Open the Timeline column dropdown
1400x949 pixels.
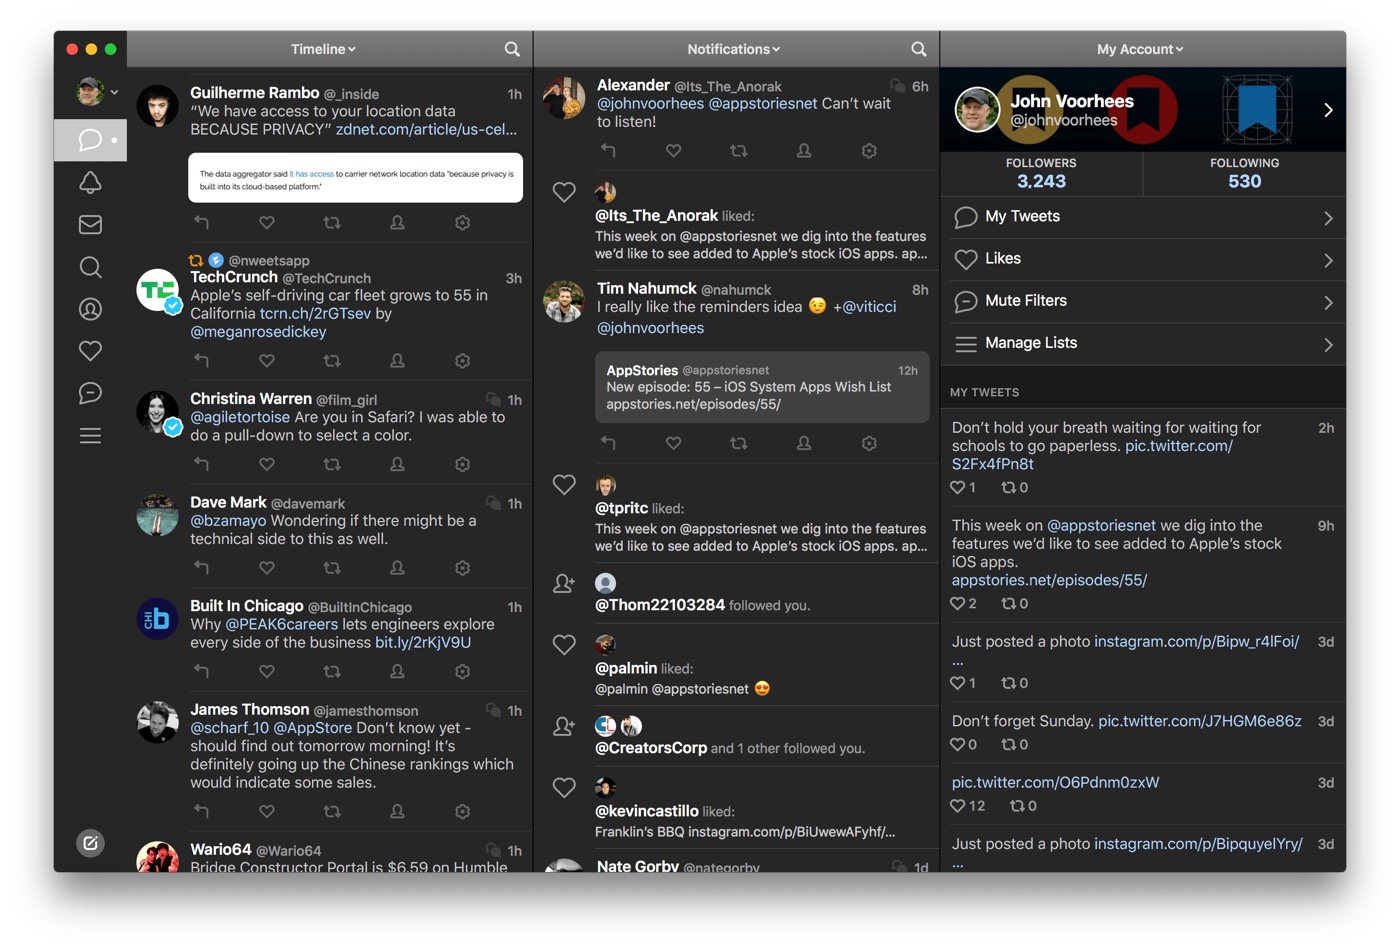click(323, 49)
